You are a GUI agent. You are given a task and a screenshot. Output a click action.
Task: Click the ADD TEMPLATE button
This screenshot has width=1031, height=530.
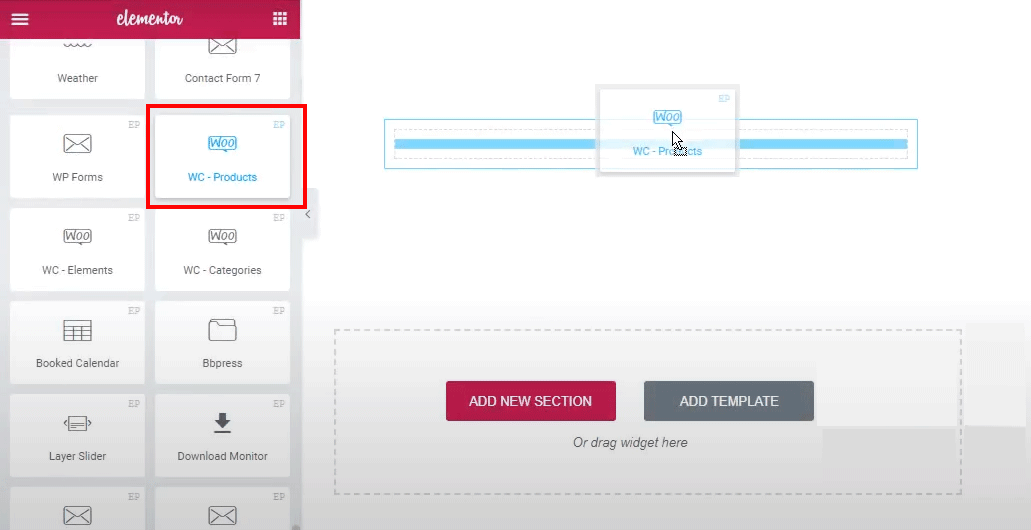[729, 401]
